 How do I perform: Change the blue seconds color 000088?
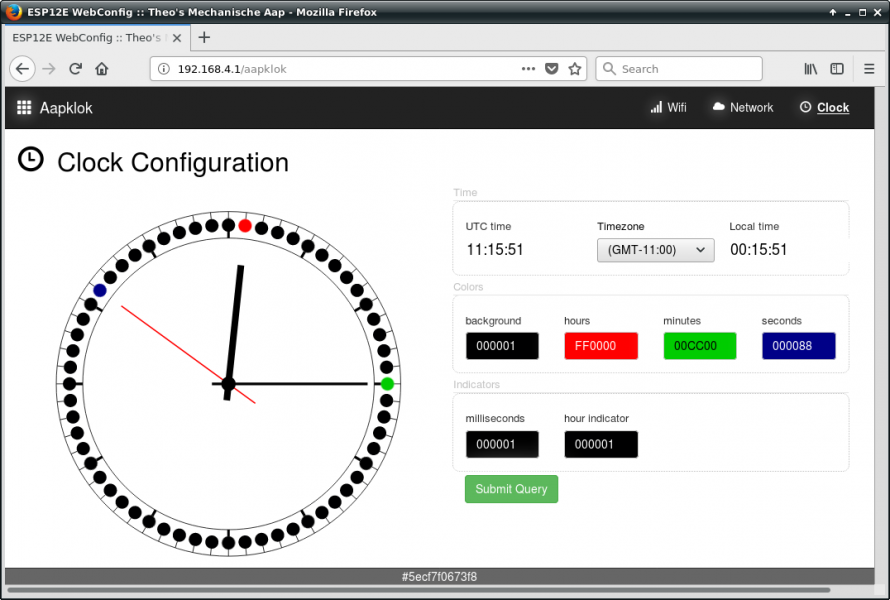[798, 346]
